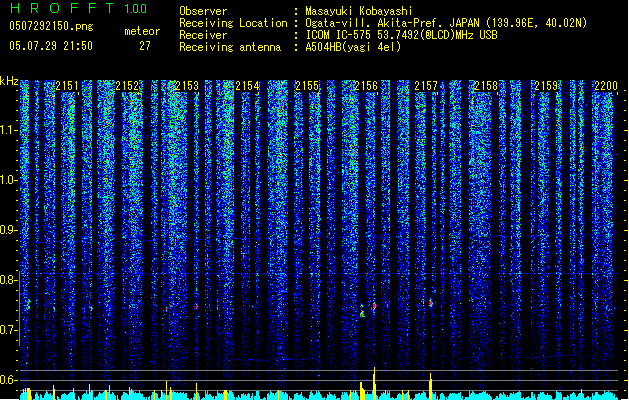Image resolution: width=629 pixels, height=400 pixels.
Task: Click the 2200 time marker
Action: pyautogui.click(x=606, y=86)
